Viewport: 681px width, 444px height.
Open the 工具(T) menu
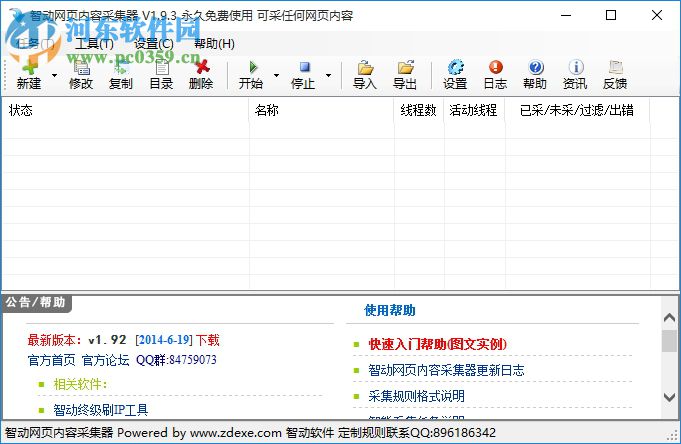pyautogui.click(x=94, y=44)
